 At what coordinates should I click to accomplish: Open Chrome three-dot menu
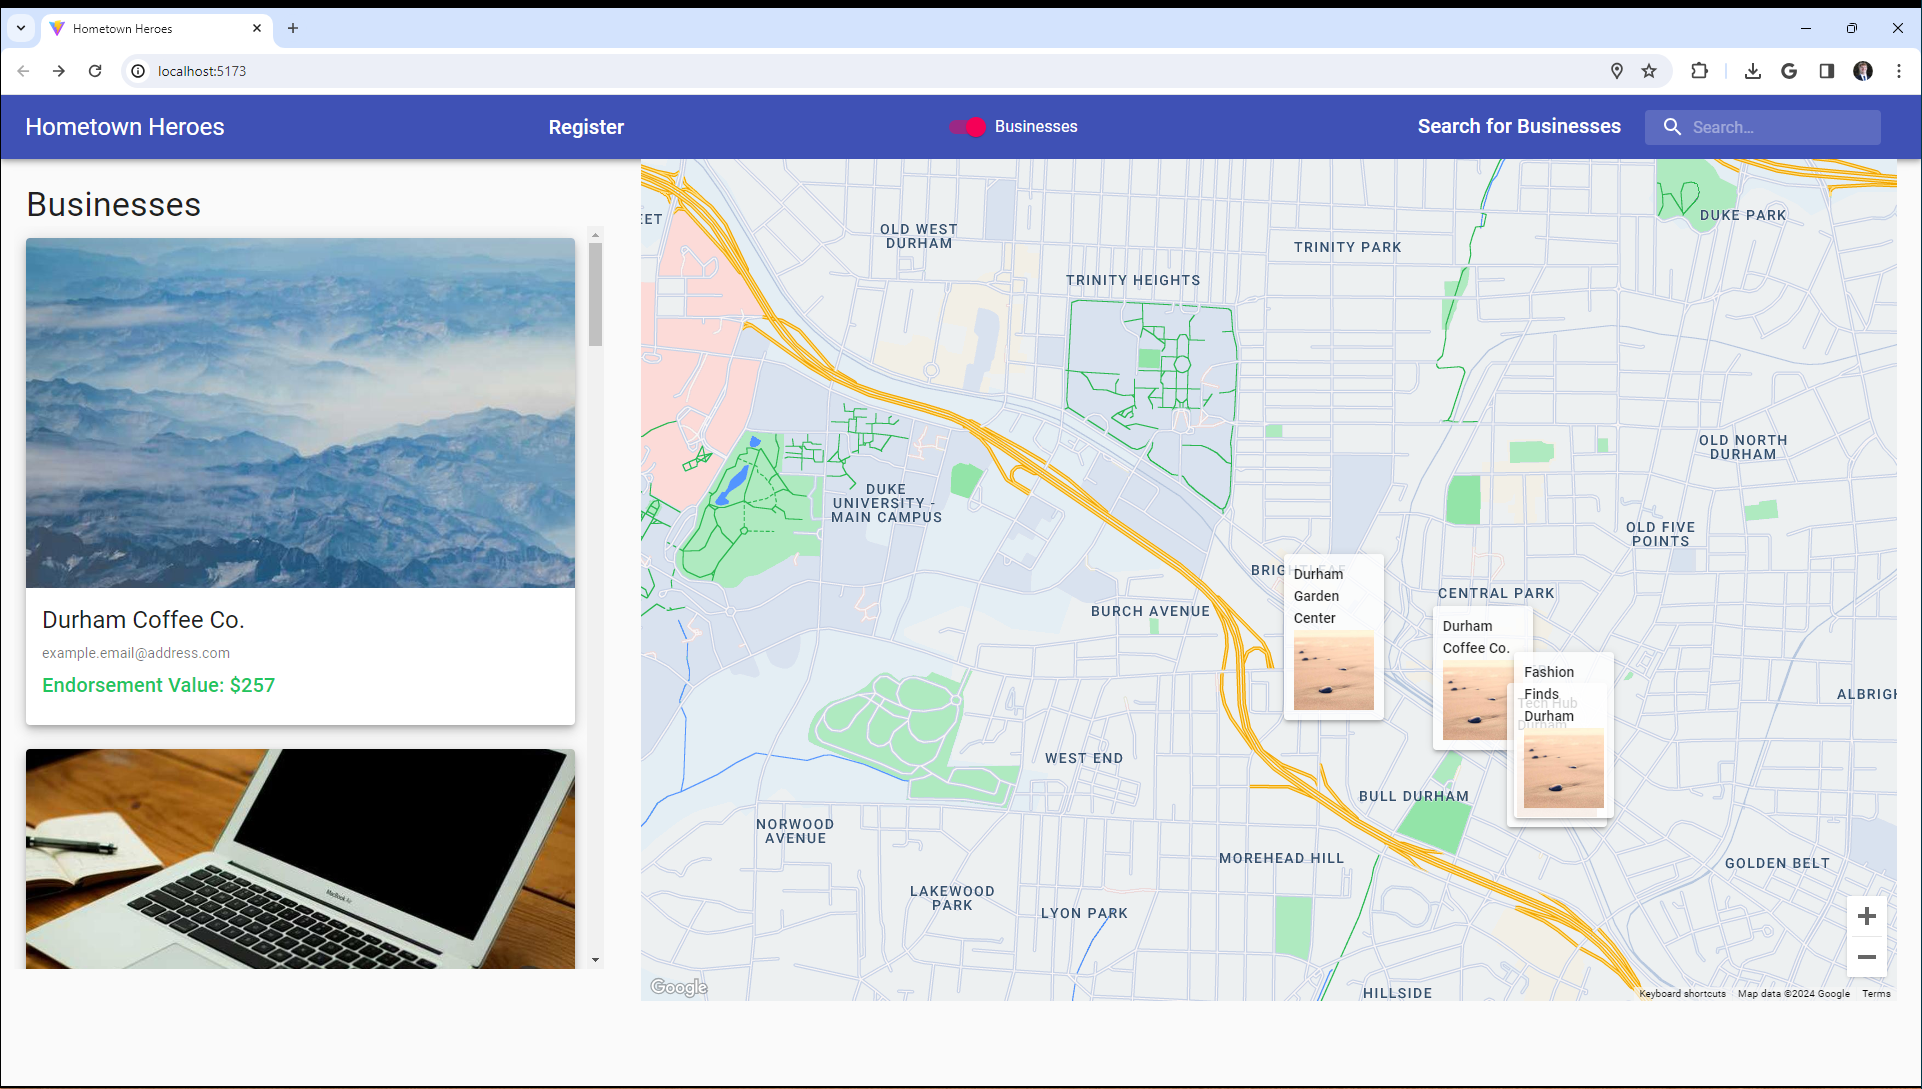click(1898, 71)
